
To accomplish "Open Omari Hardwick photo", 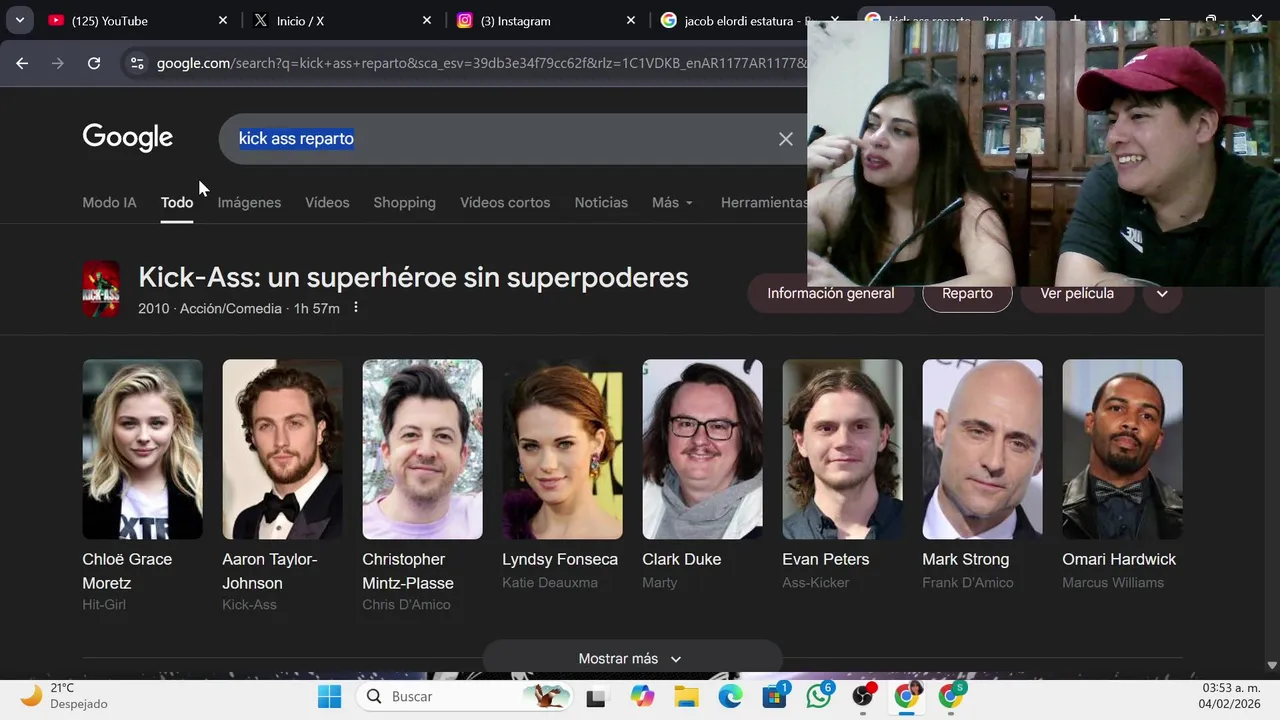I will [1122, 449].
